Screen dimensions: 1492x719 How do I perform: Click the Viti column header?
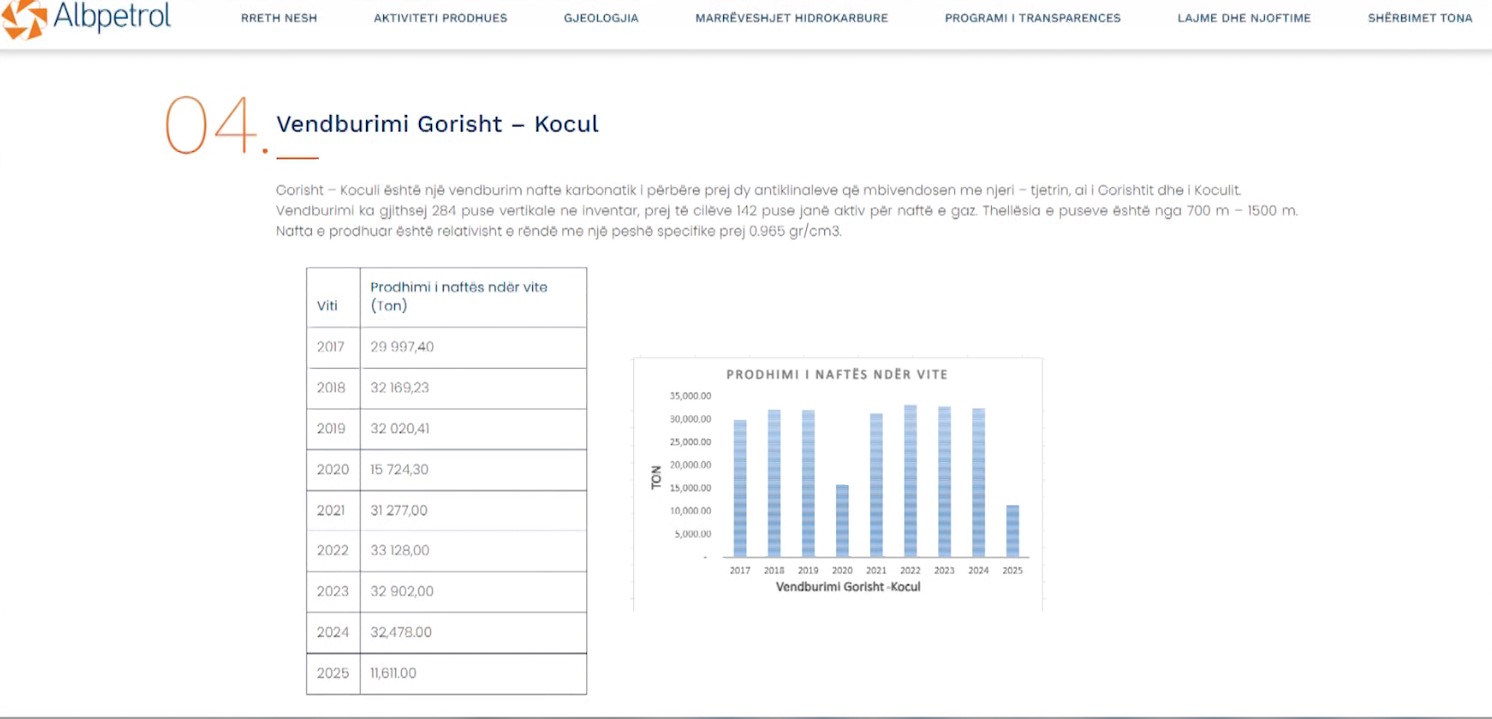point(328,306)
